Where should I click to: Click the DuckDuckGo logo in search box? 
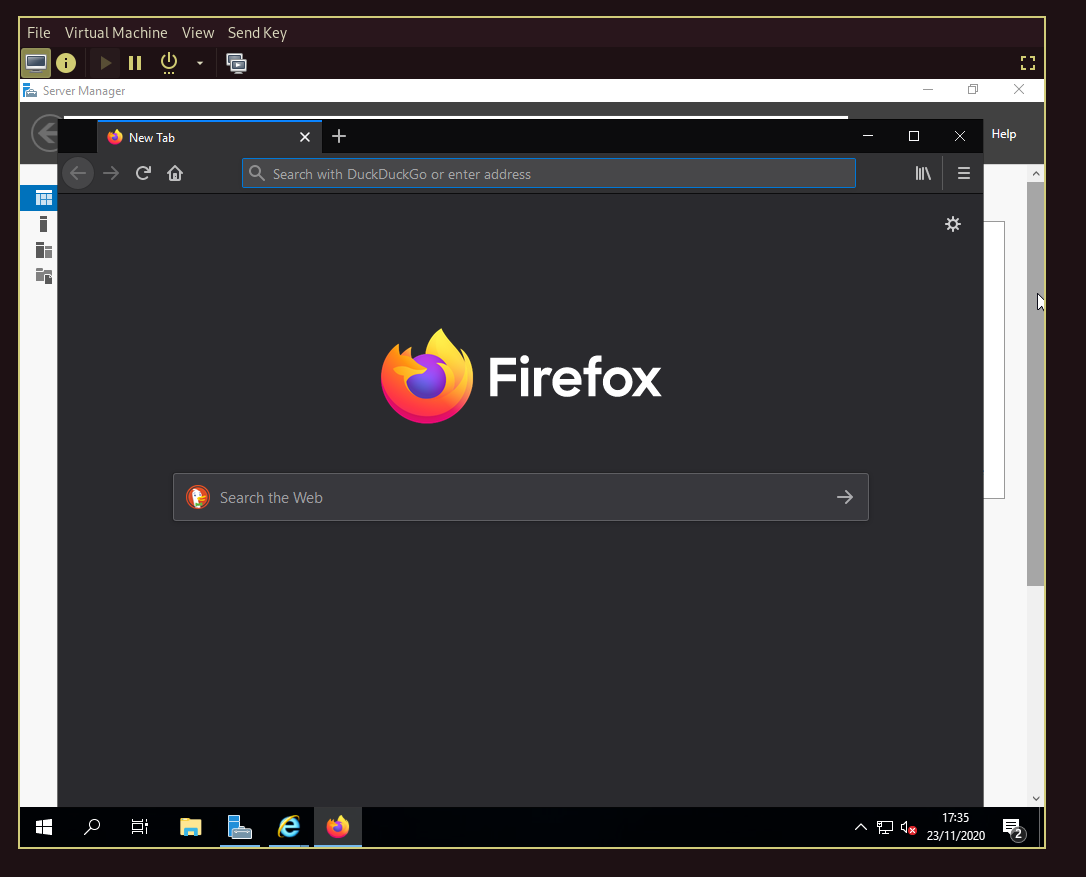198,497
